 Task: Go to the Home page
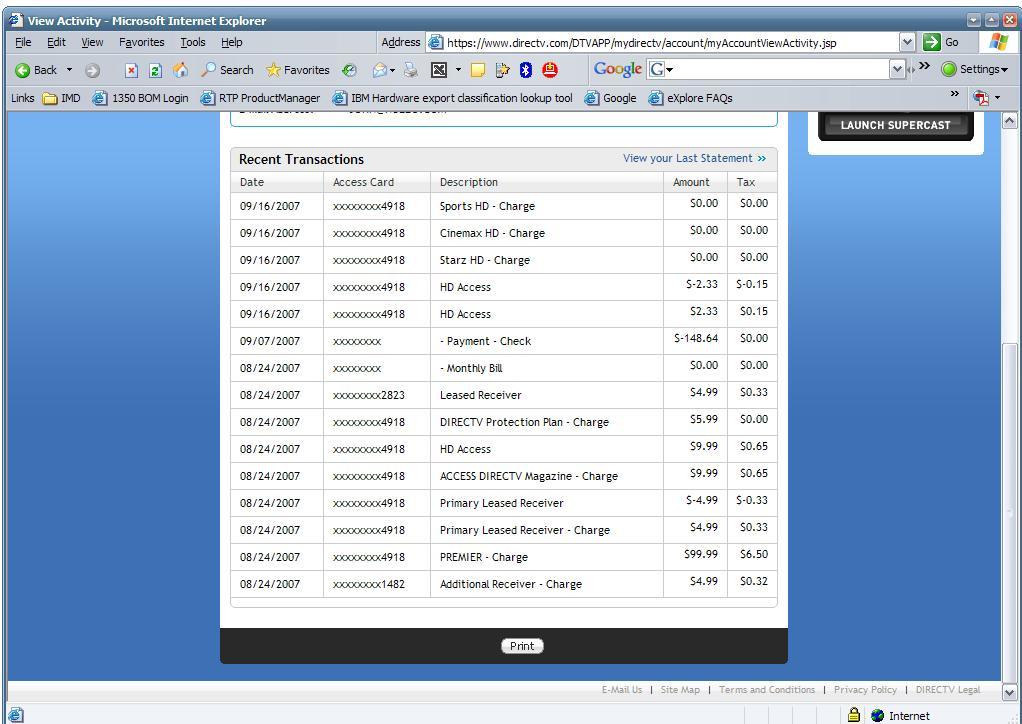(181, 70)
